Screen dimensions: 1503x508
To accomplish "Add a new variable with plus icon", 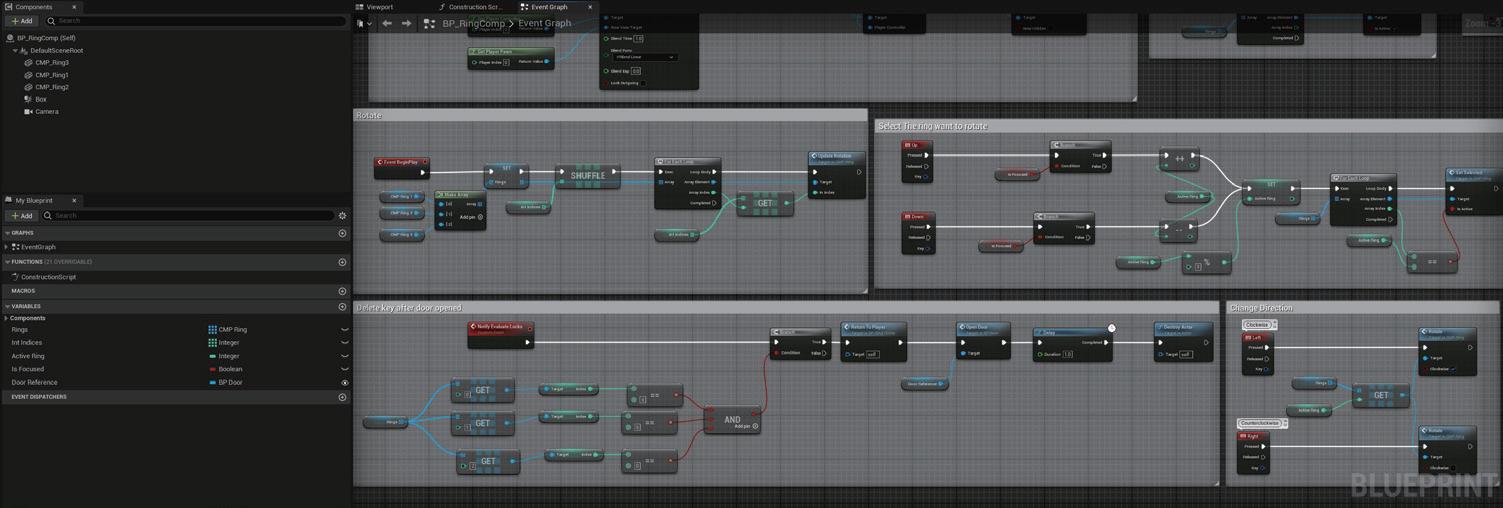I will [x=342, y=306].
